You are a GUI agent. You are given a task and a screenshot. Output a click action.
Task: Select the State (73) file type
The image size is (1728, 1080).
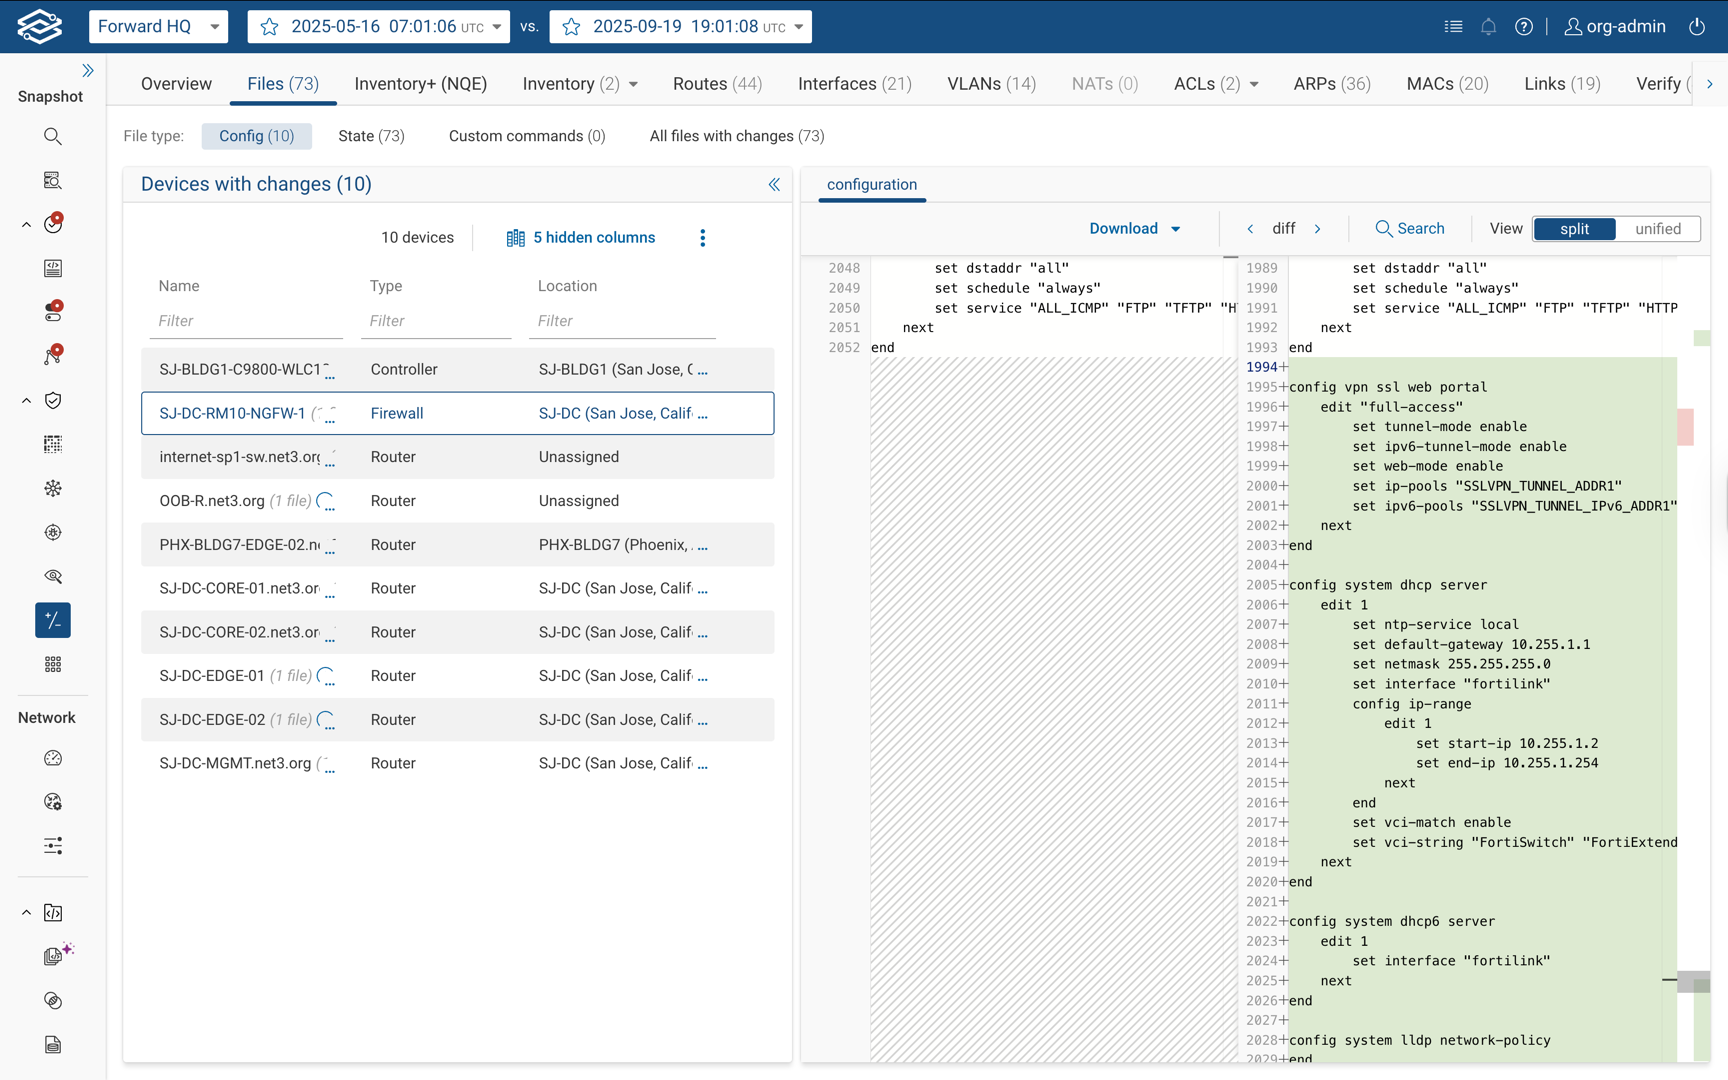click(371, 136)
